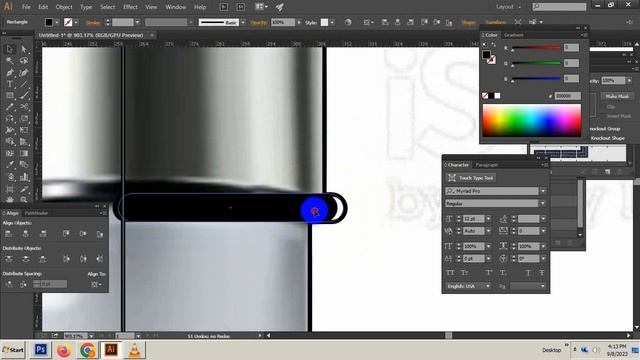Click Vertical Distribute Space icon
640x360 pixels.
click(9, 284)
